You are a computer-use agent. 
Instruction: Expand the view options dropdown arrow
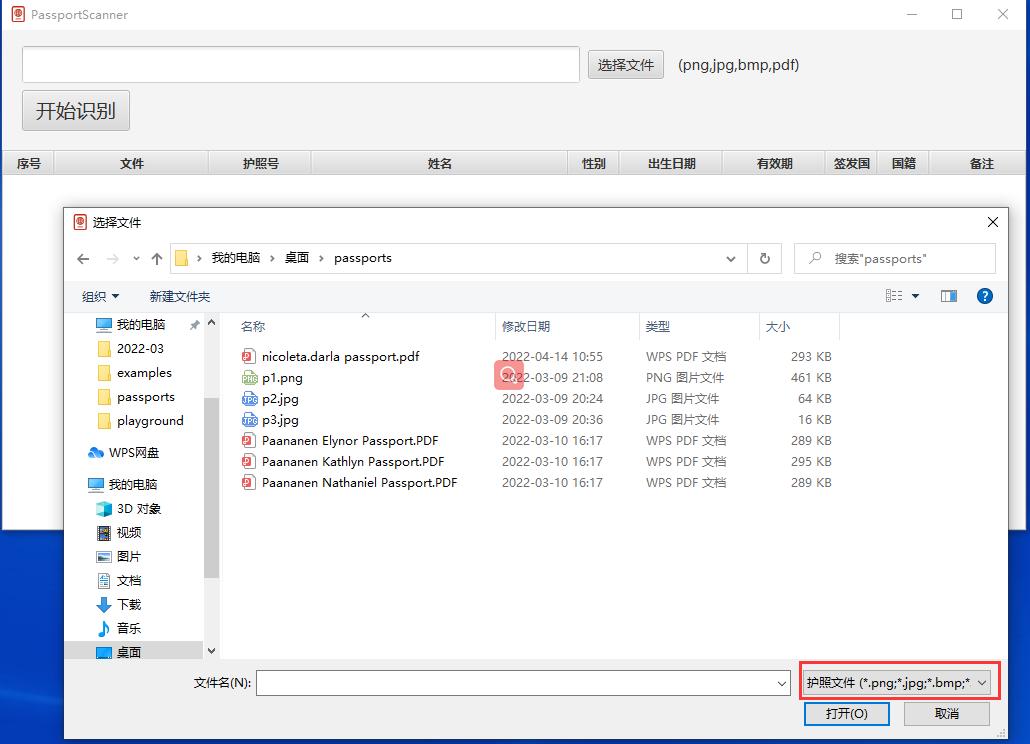[x=915, y=296]
